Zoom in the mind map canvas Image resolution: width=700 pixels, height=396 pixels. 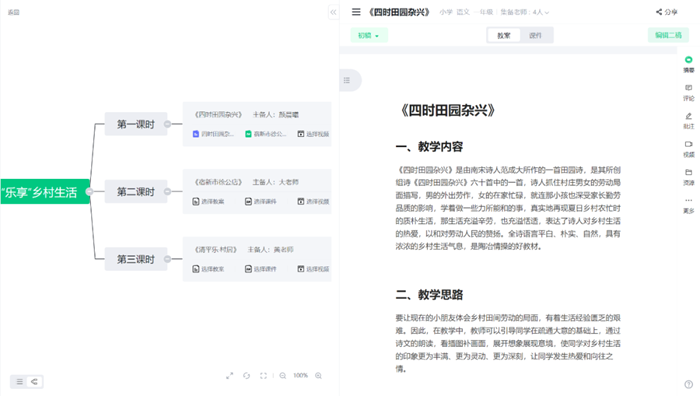click(318, 375)
